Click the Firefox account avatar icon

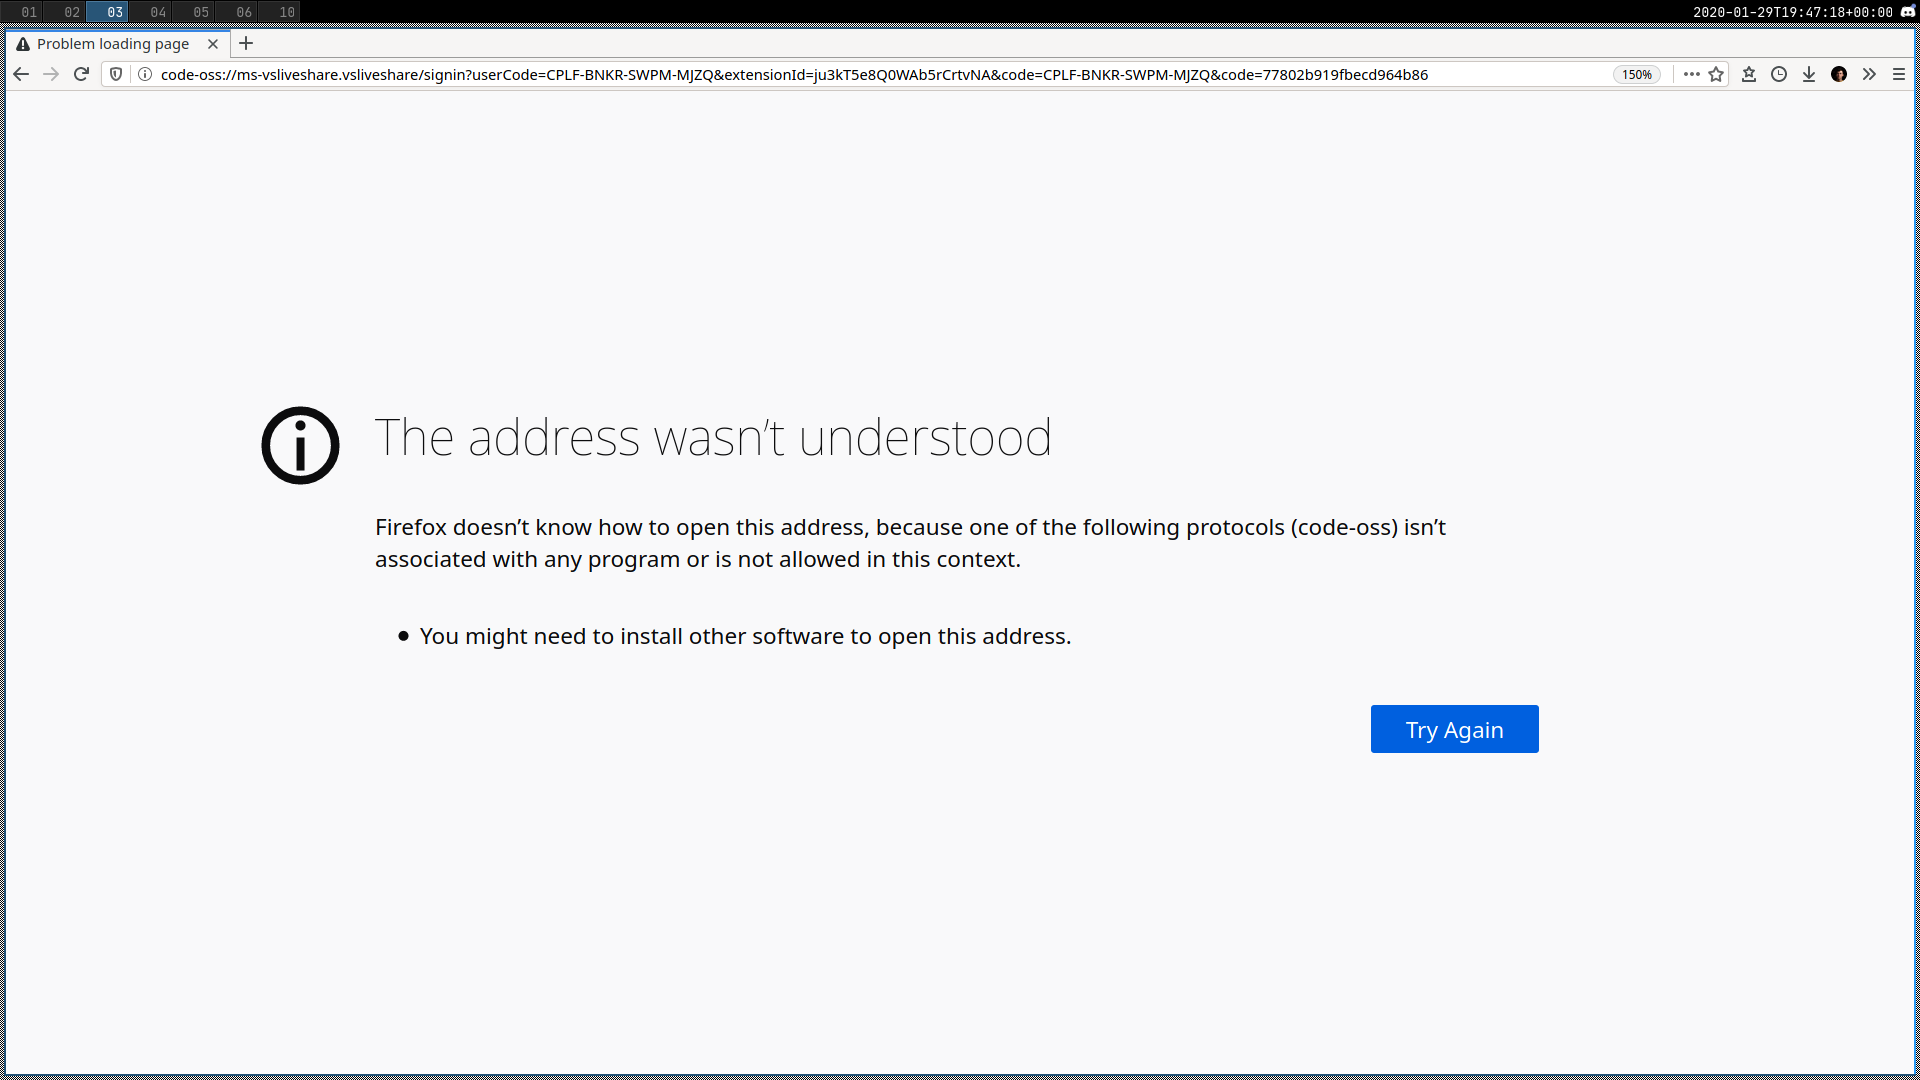pos(1839,74)
